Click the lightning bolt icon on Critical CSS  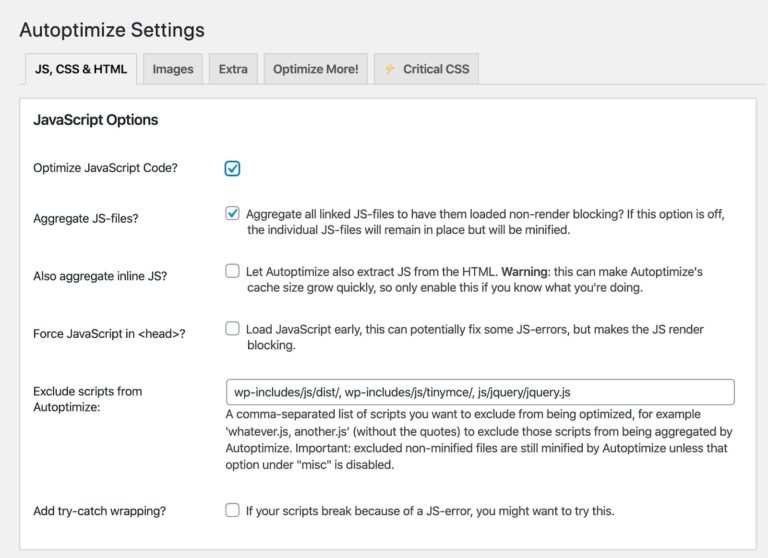point(390,69)
